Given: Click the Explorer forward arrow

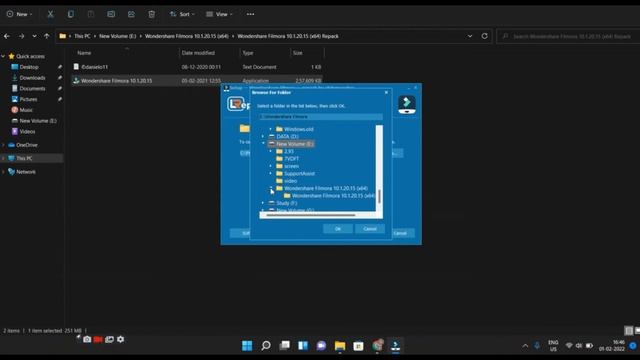Looking at the screenshot, I should point(21,36).
